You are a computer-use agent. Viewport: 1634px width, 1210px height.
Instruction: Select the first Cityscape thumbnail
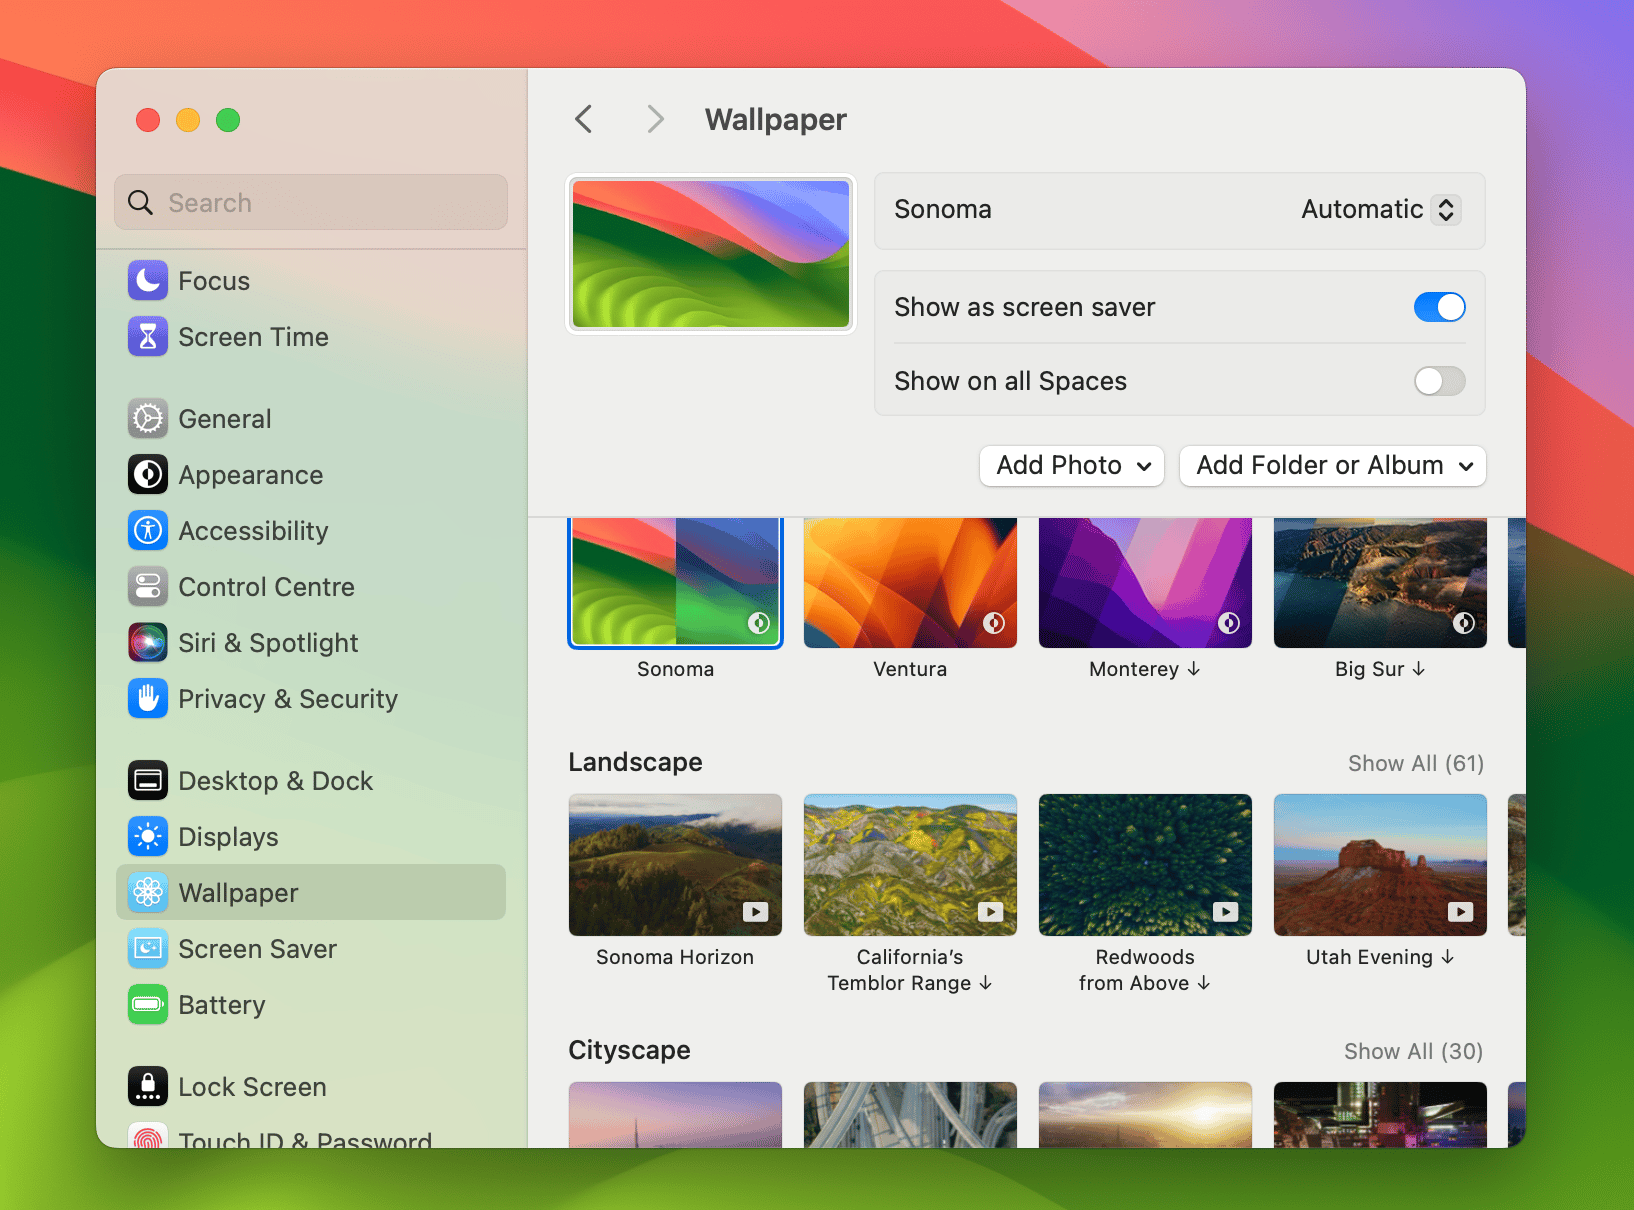pos(676,1115)
